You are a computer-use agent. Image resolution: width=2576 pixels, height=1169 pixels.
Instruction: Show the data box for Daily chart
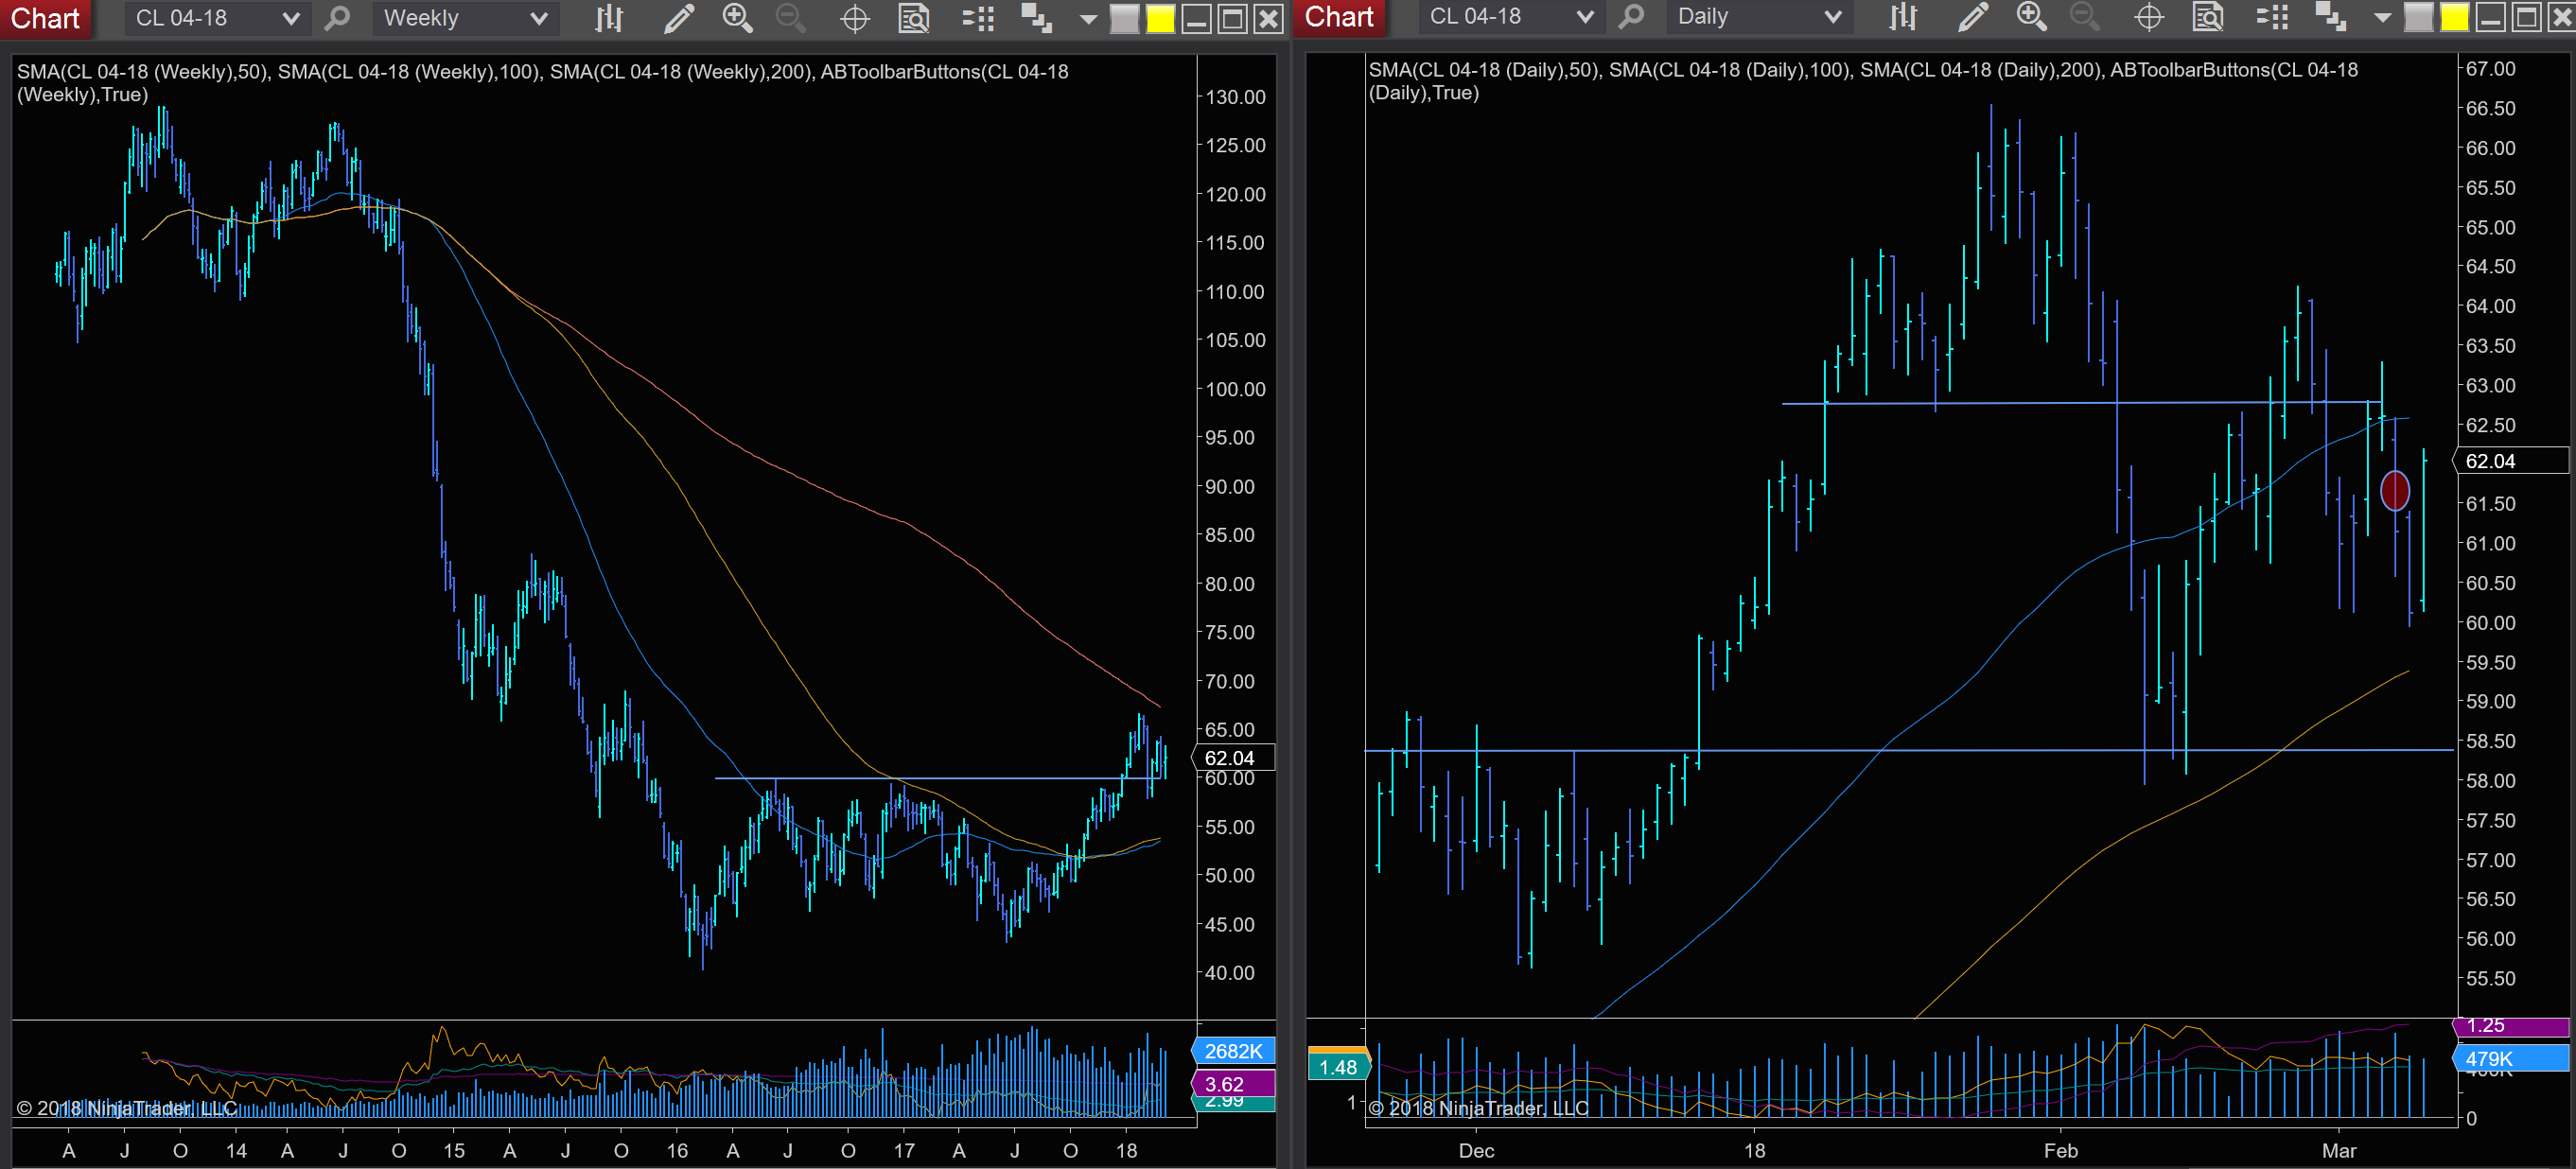tap(2208, 16)
